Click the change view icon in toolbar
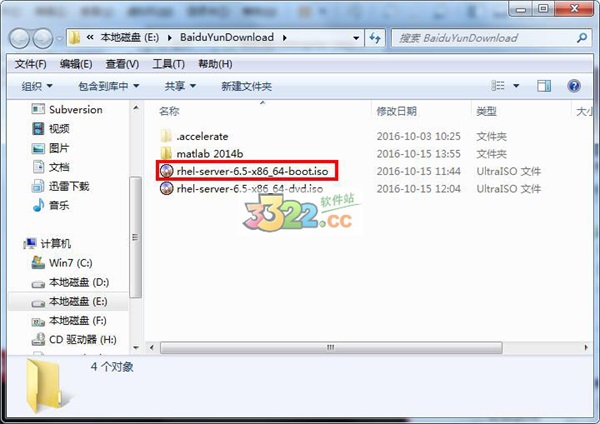 click(498, 86)
